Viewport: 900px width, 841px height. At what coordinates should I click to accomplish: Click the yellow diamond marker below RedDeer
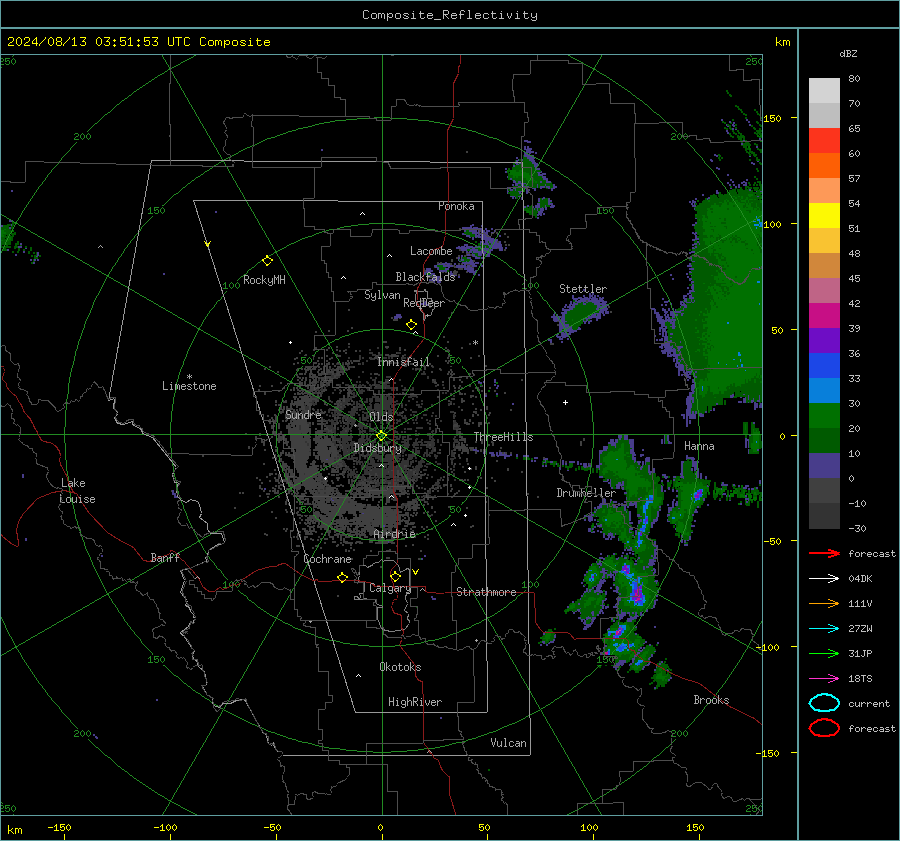tap(411, 325)
